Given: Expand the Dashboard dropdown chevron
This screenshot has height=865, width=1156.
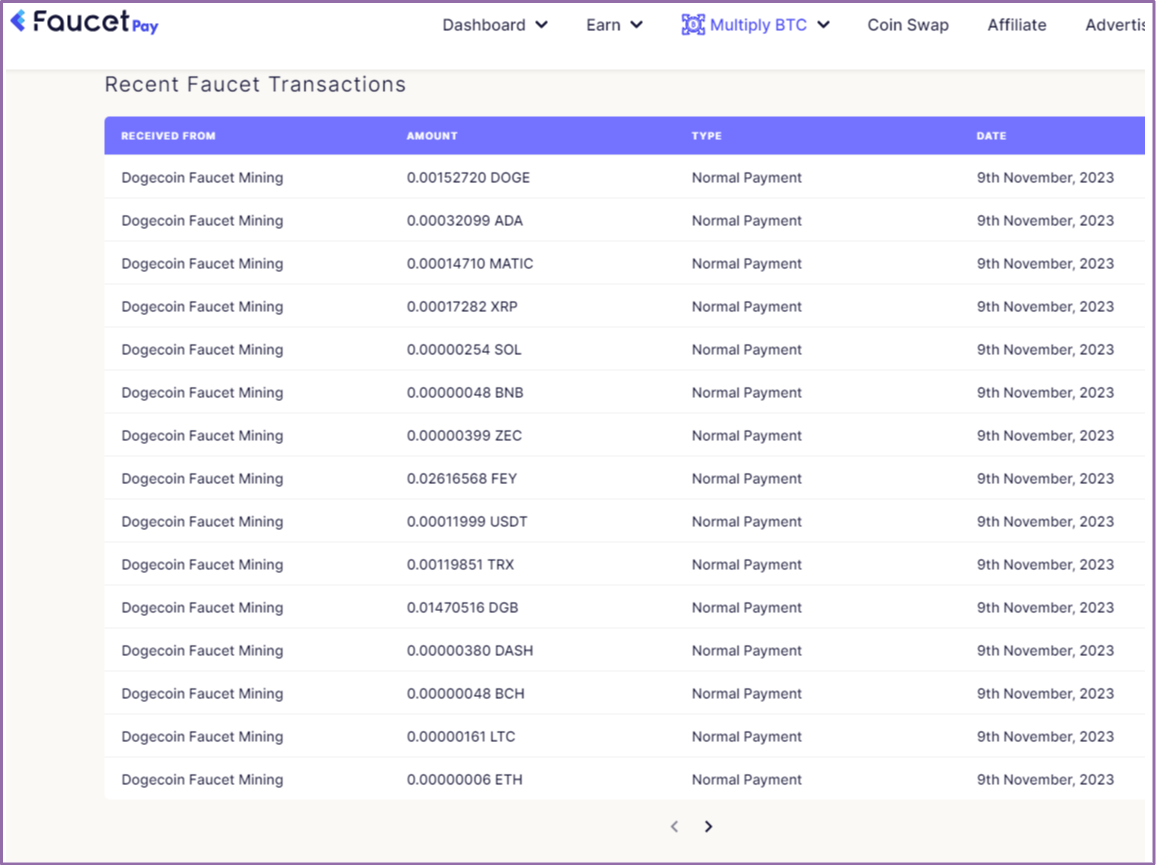Looking at the screenshot, I should (542, 25).
